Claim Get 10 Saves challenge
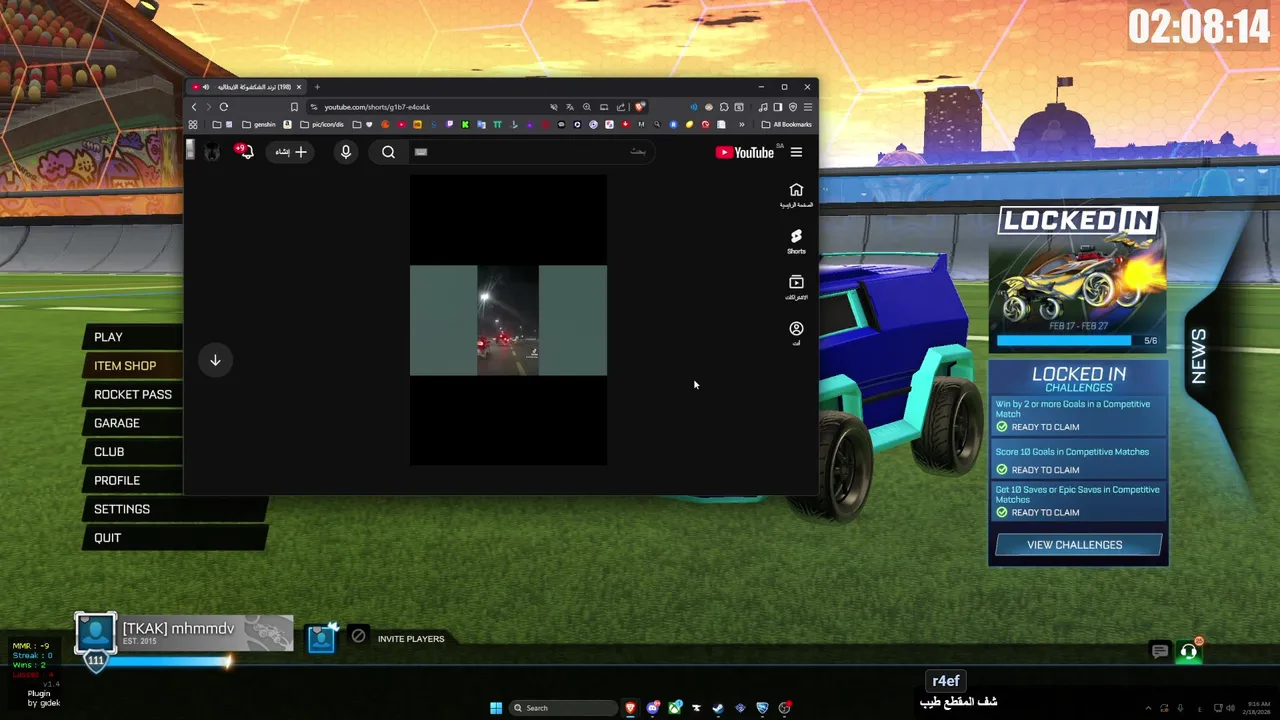1280x720 pixels. (1079, 500)
